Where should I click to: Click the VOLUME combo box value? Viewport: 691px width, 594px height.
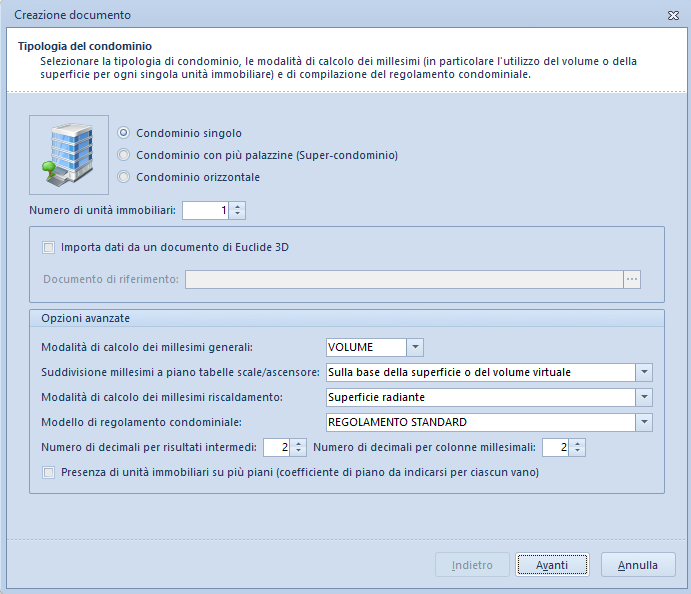click(366, 347)
